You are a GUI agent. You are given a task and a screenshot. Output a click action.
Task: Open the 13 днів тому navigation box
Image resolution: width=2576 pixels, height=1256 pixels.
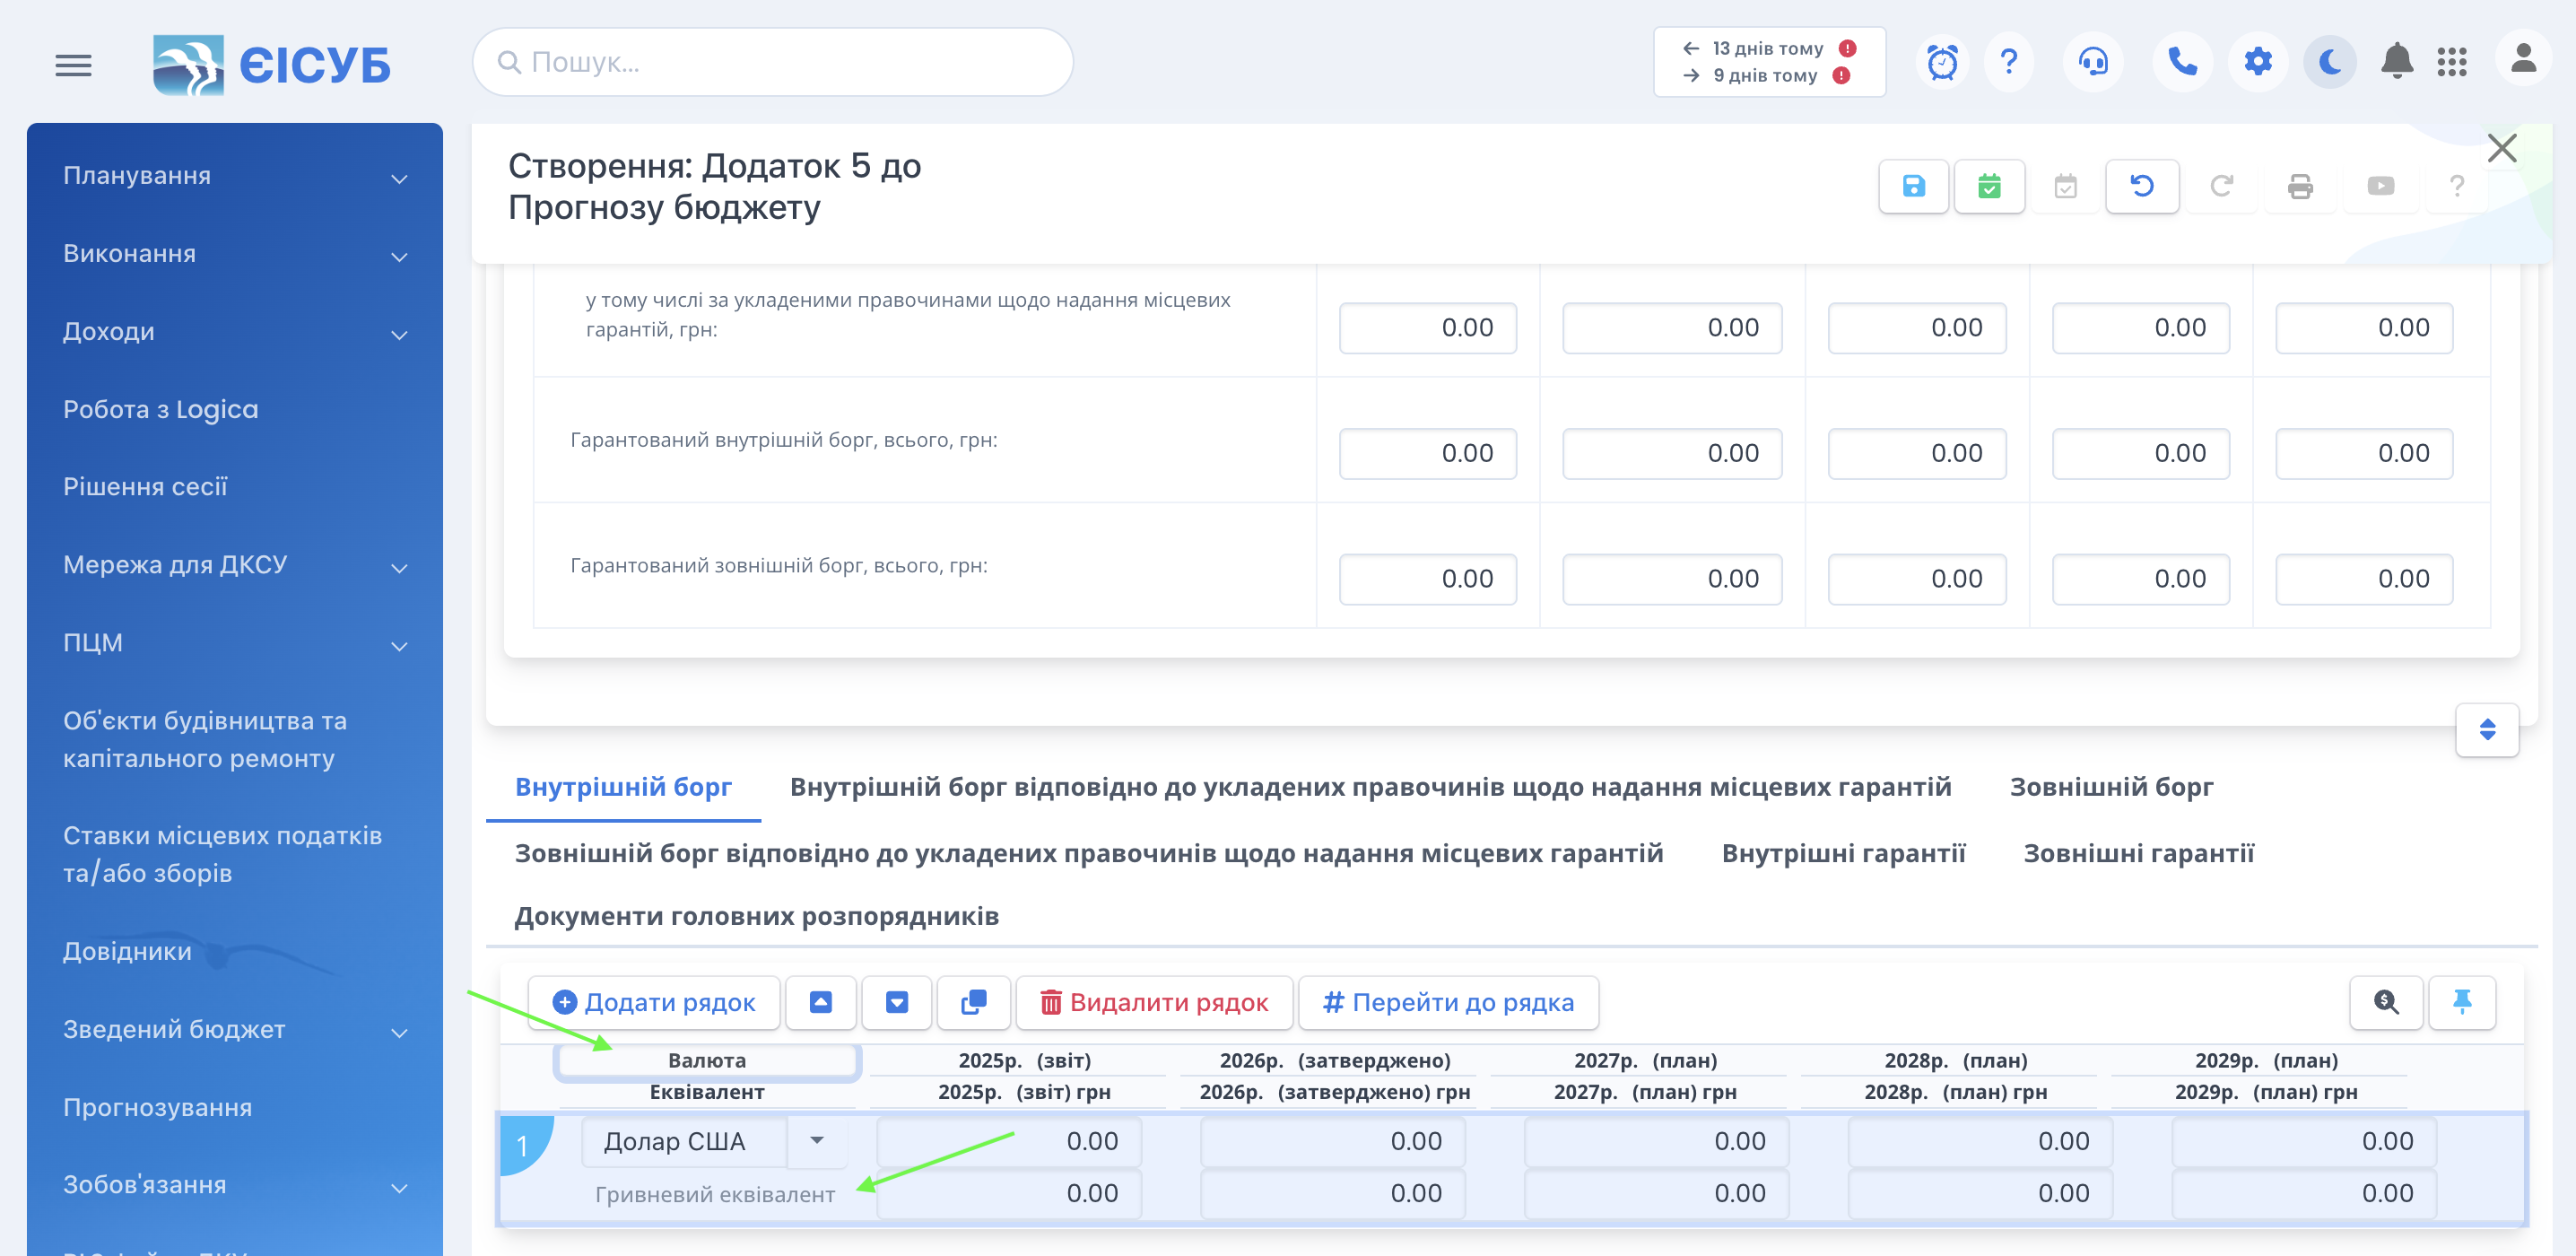1769,62
